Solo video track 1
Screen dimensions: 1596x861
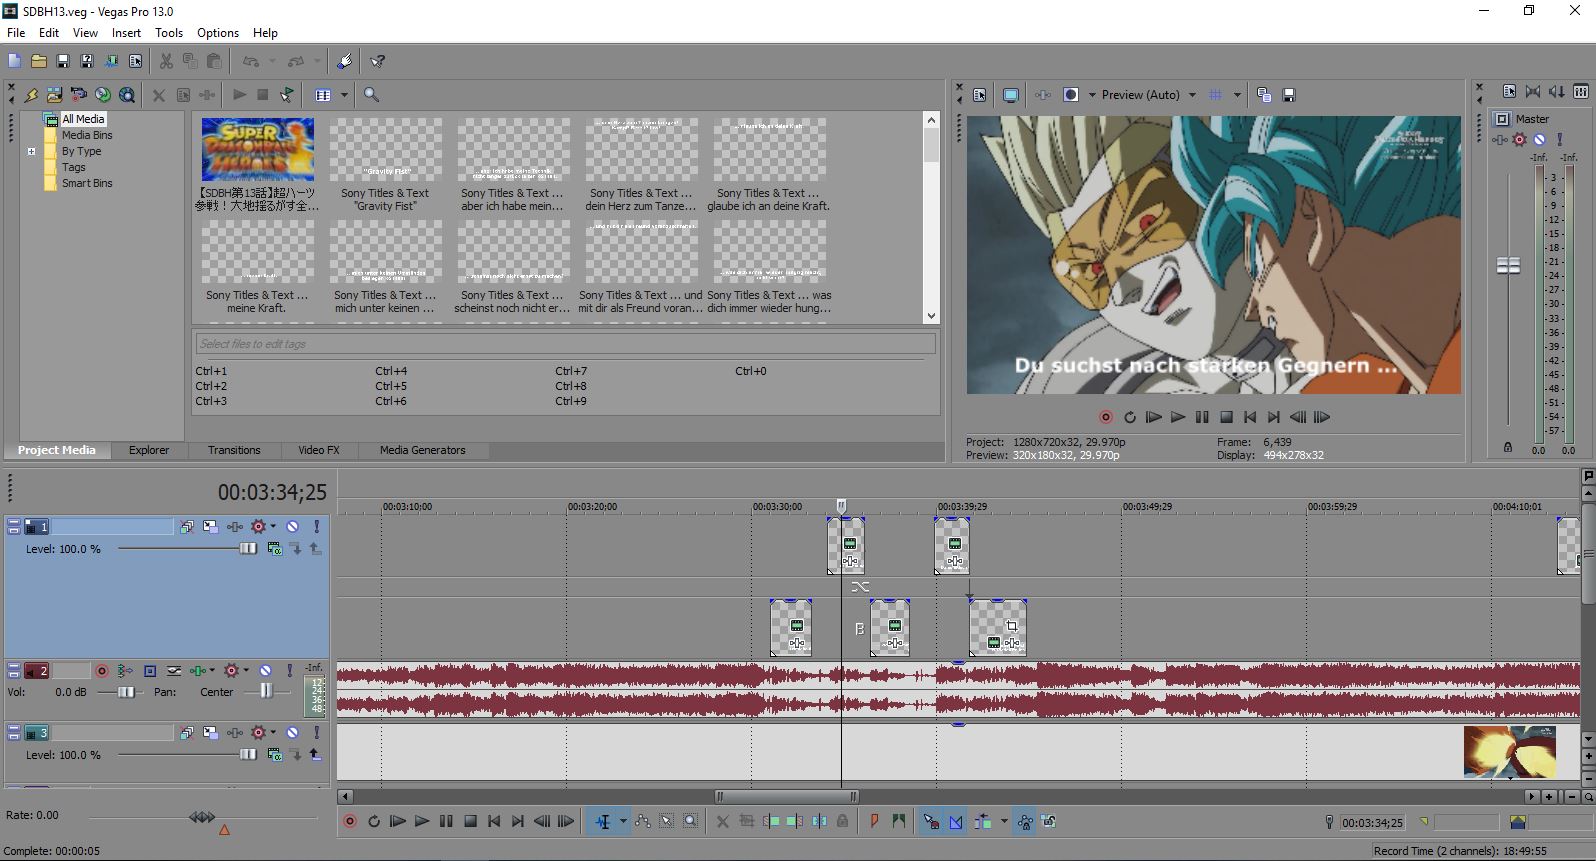(x=317, y=526)
